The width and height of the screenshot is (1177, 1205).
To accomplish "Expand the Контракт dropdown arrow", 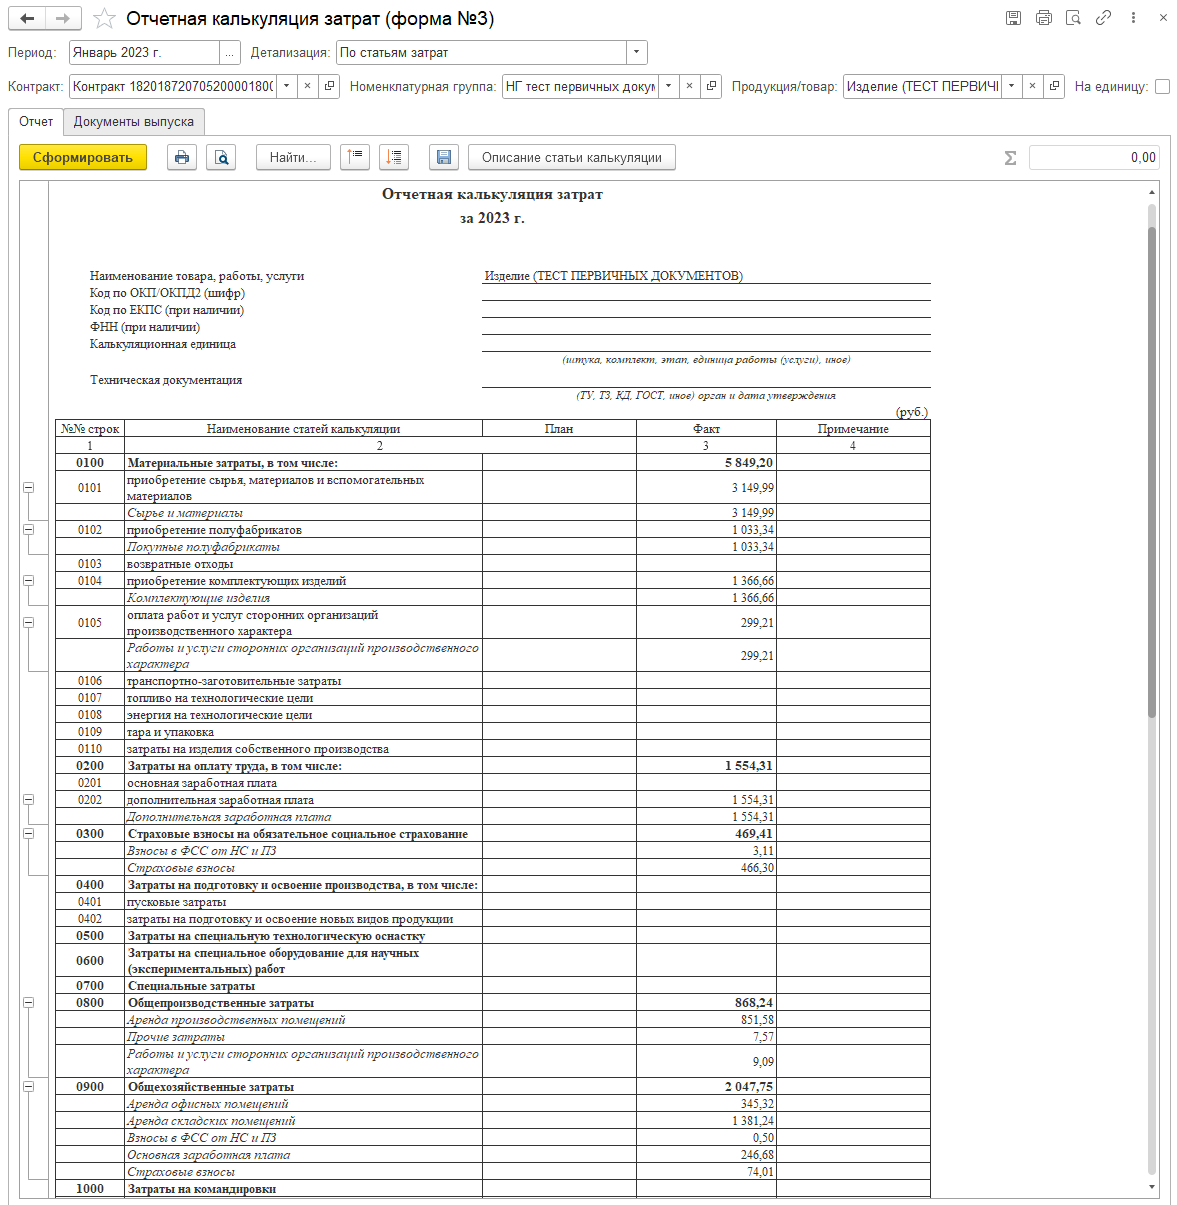I will click(287, 87).
